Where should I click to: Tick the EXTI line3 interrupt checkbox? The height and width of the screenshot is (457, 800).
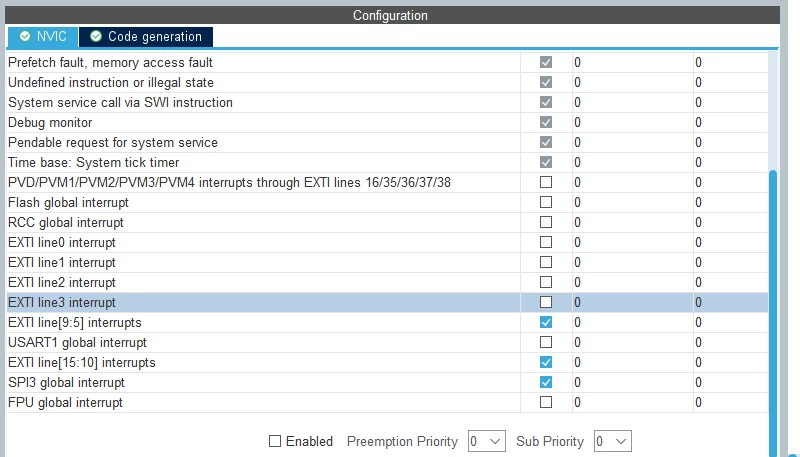click(x=546, y=302)
